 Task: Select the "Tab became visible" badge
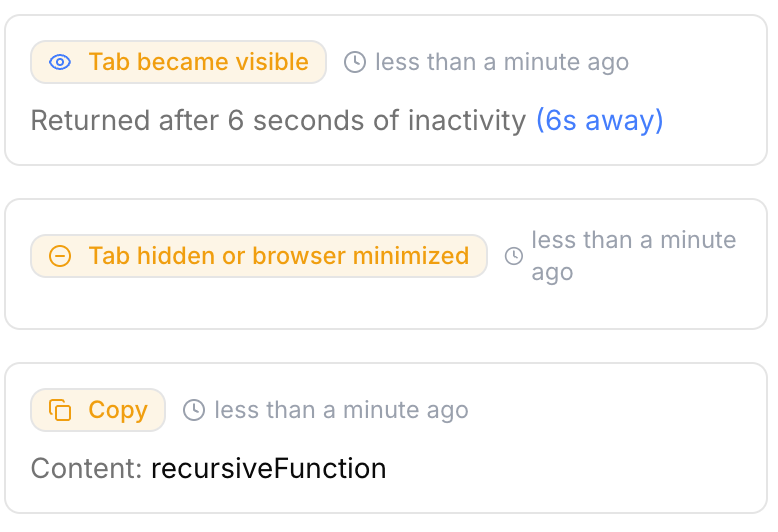coord(178,62)
